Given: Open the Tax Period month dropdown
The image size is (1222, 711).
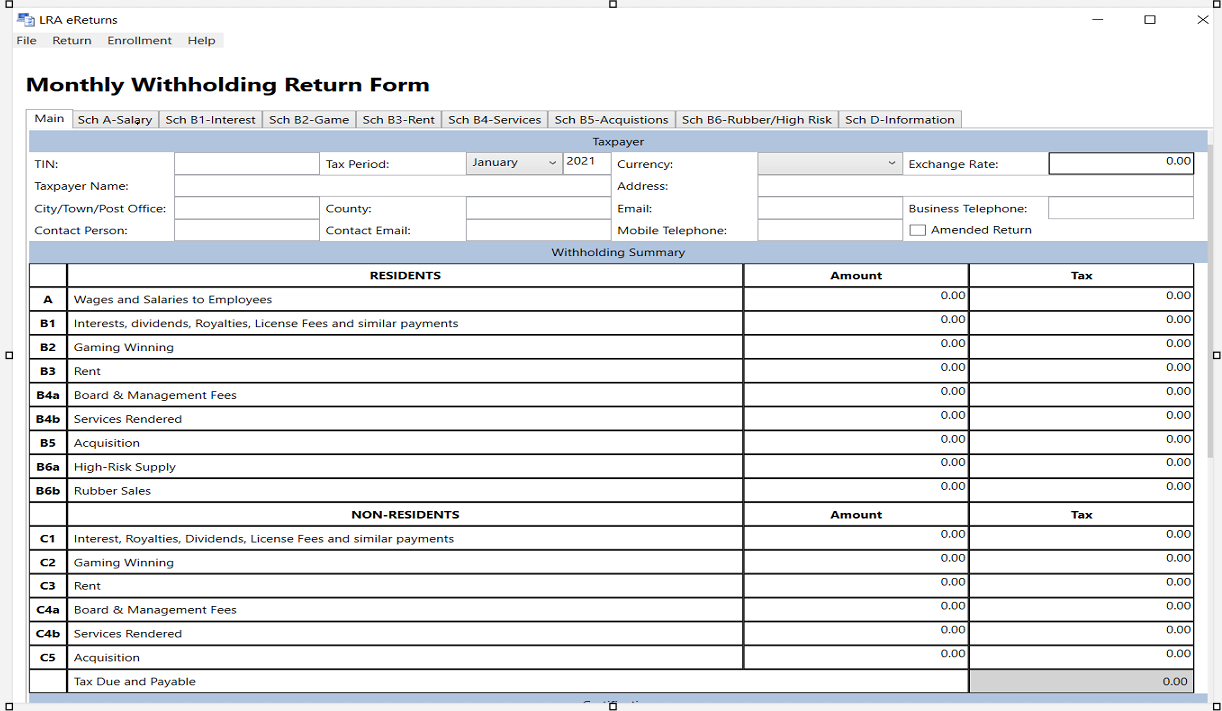Looking at the screenshot, I should point(514,163).
